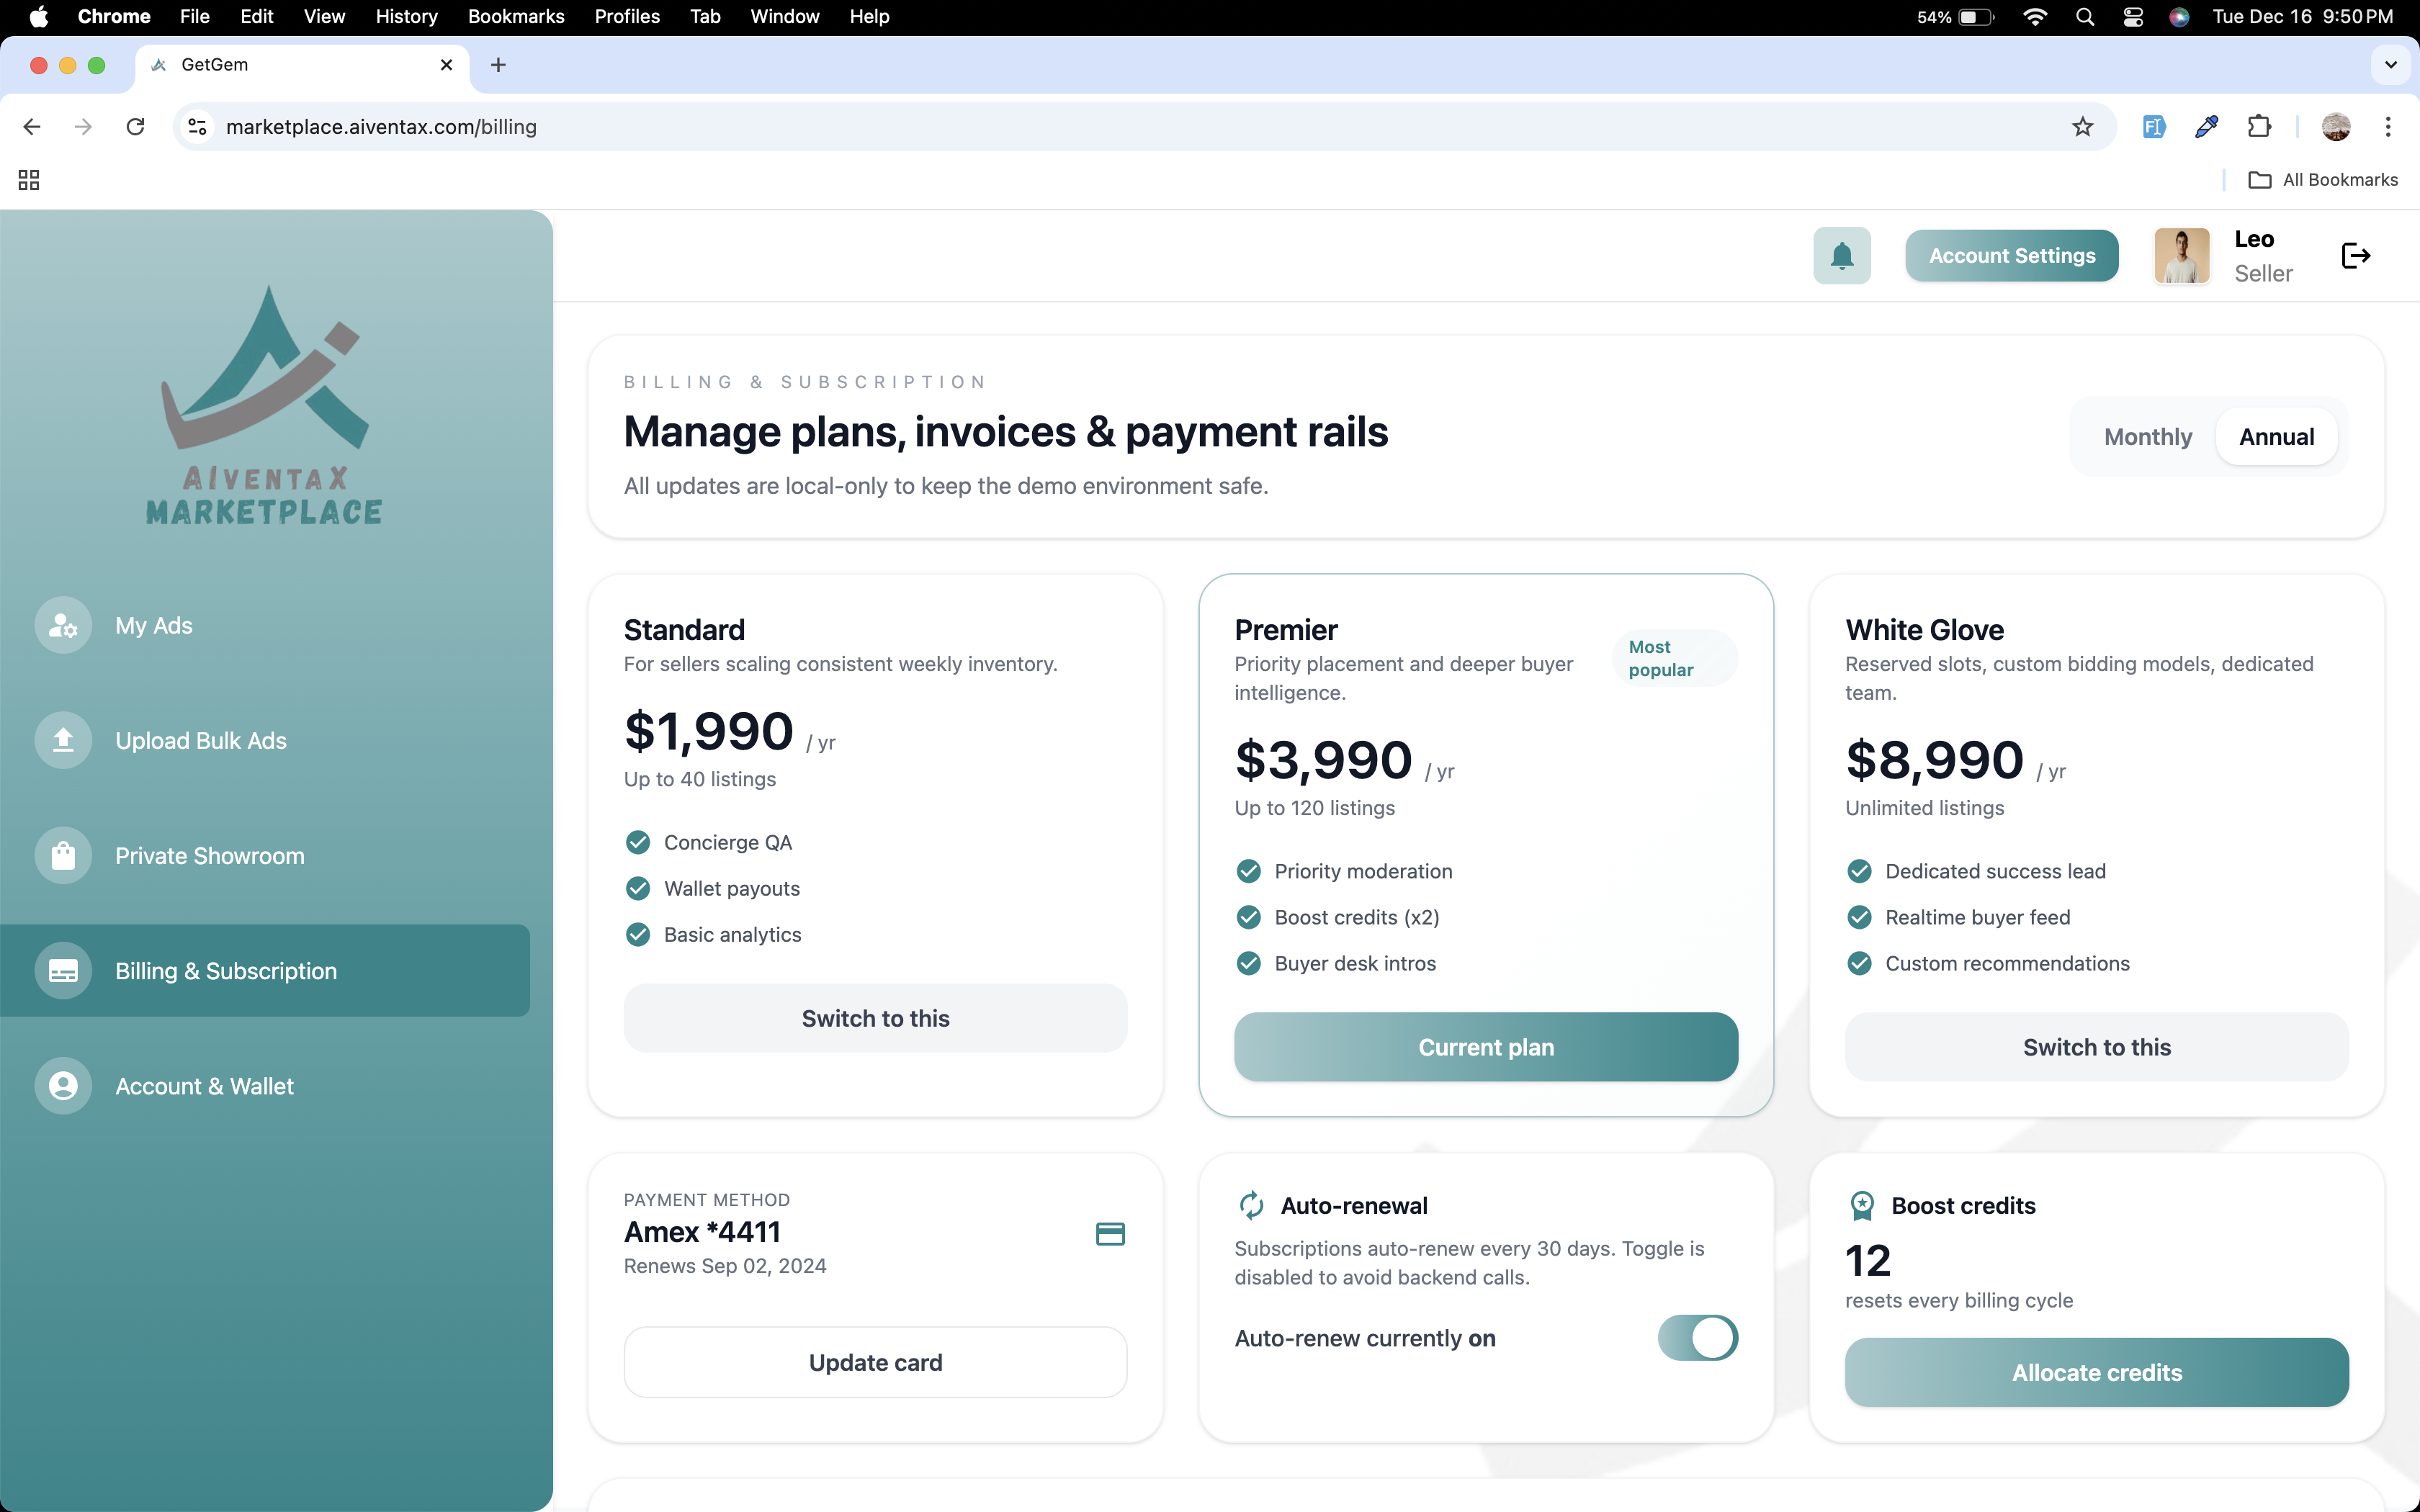Click the notification bell icon
The width and height of the screenshot is (2420, 1512).
[x=1841, y=256]
